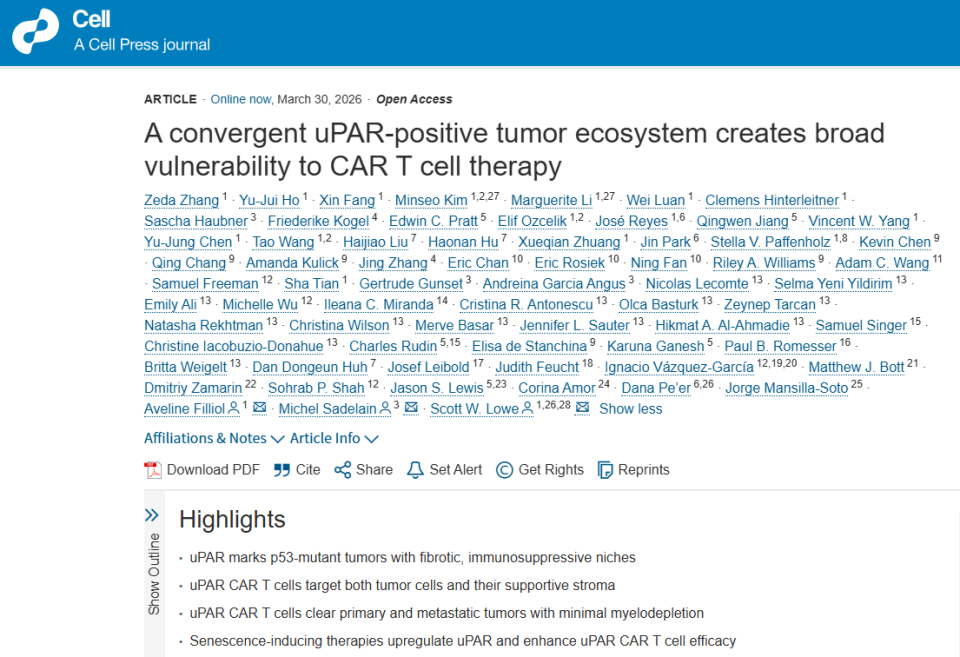Open author Zeda Zhang profile link
This screenshot has width=960, height=657.
coord(181,200)
